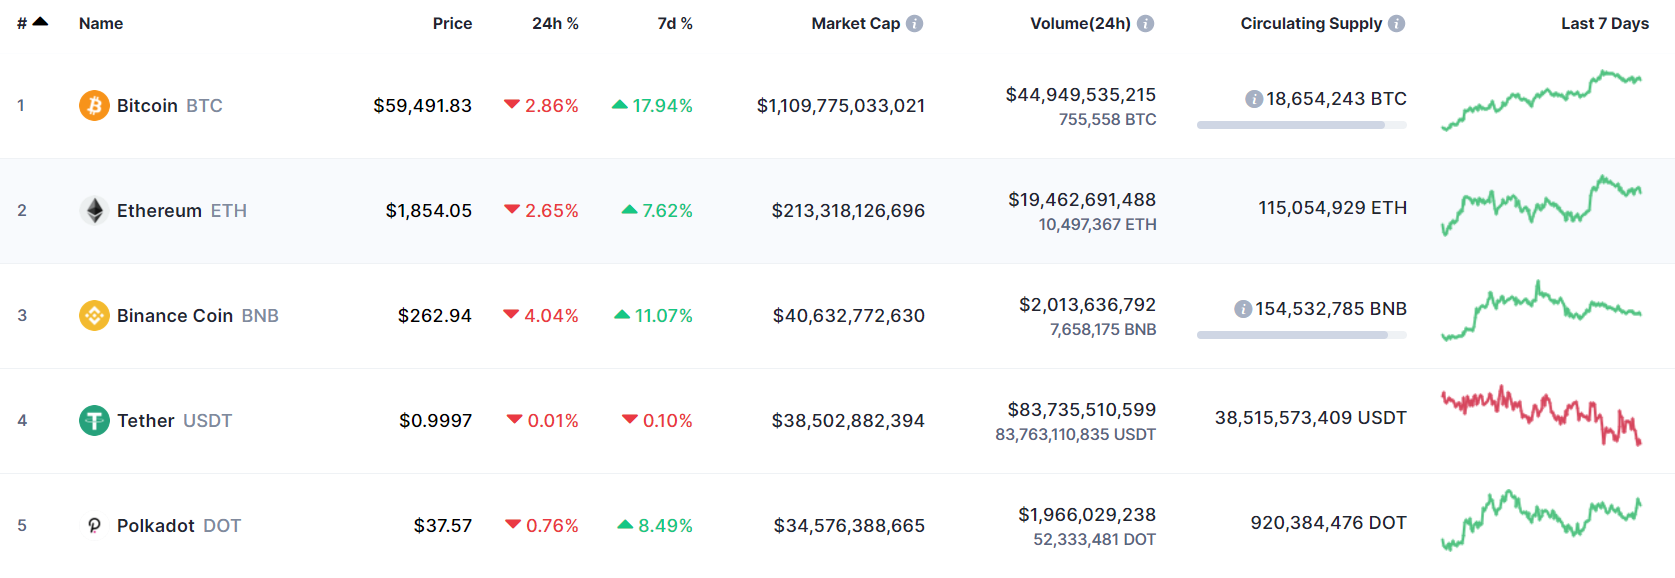This screenshot has height=578, width=1675.
Task: Click Ethereum supply 115,054,929 ETH
Action: [1333, 207]
